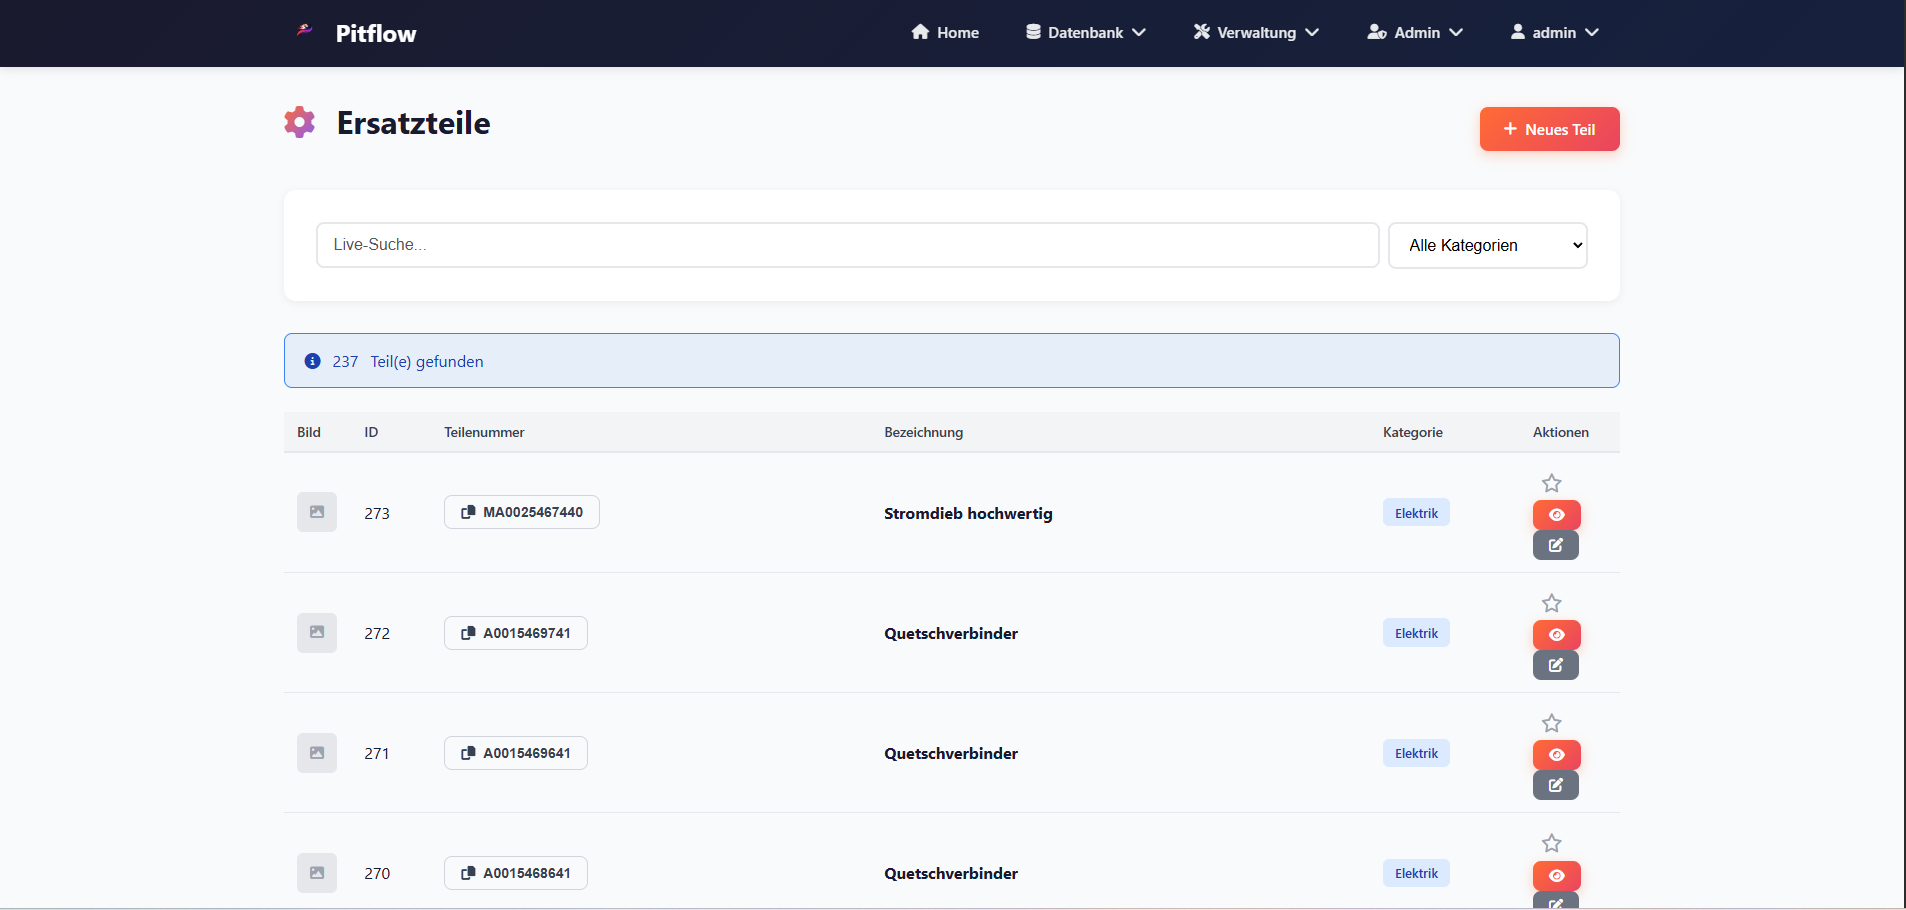Click into the Live-Suche search field
1906x910 pixels.
click(x=847, y=245)
